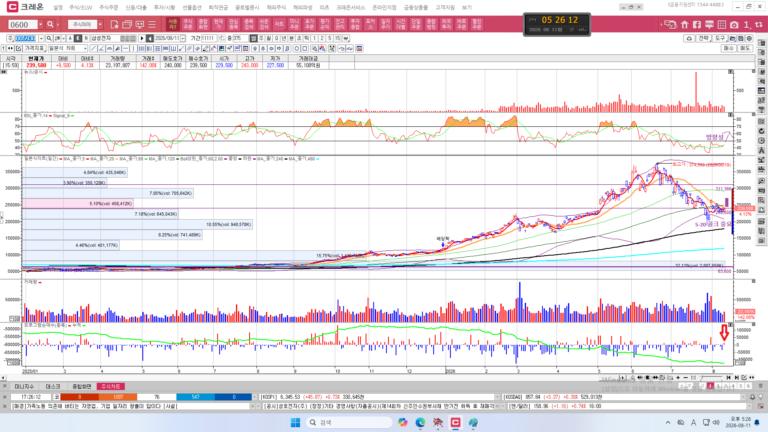Switch to the 미니지수 tab
The image size is (768, 432).
coord(24,386)
